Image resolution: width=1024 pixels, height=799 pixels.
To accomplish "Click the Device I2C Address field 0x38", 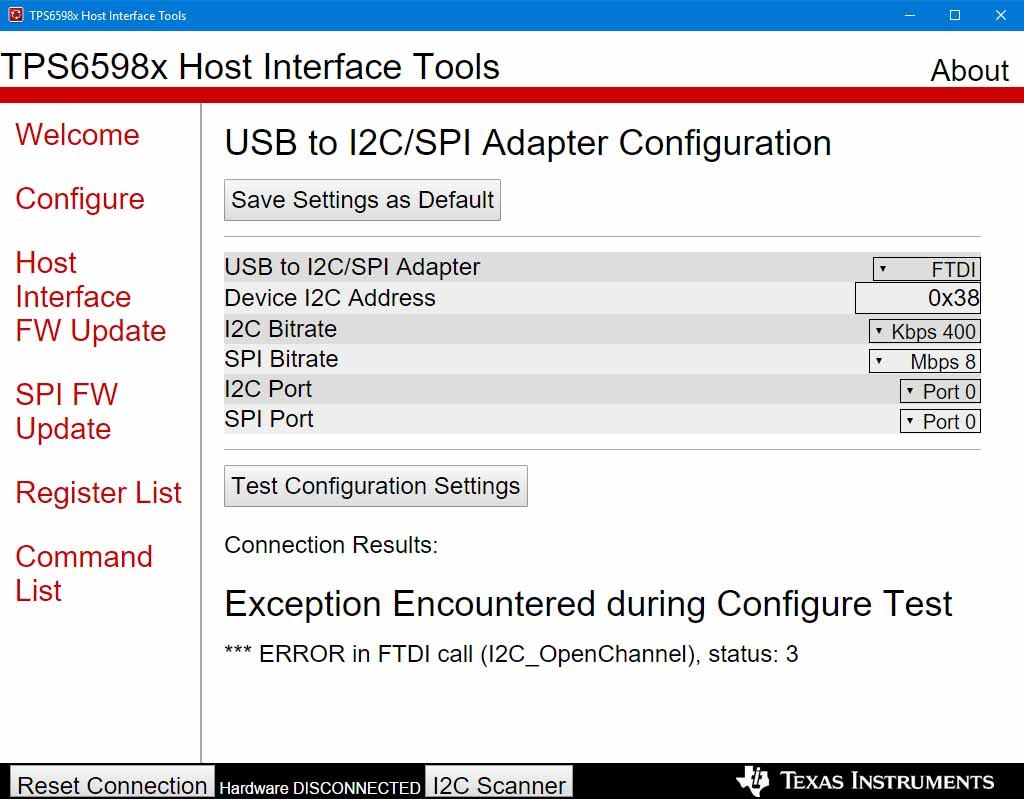I will tap(918, 298).
